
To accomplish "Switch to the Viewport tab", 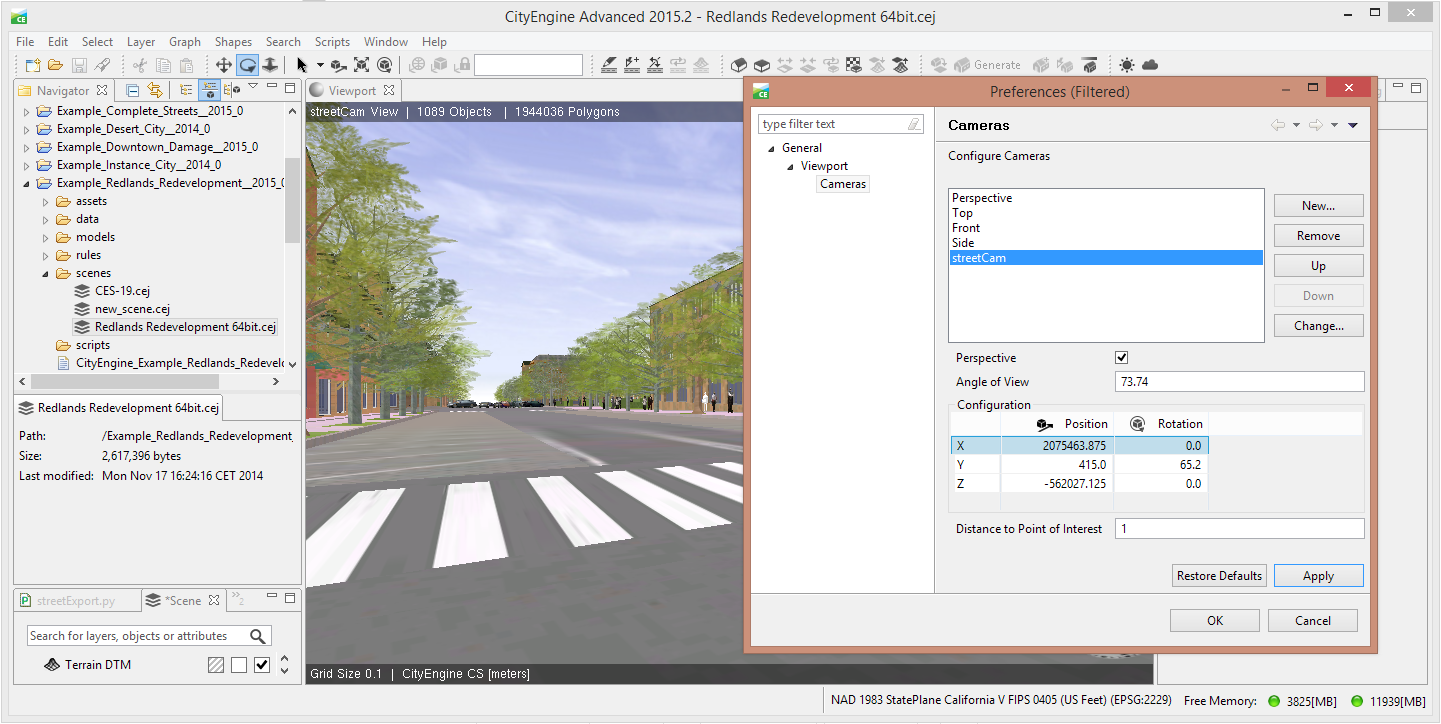I will tap(351, 91).
